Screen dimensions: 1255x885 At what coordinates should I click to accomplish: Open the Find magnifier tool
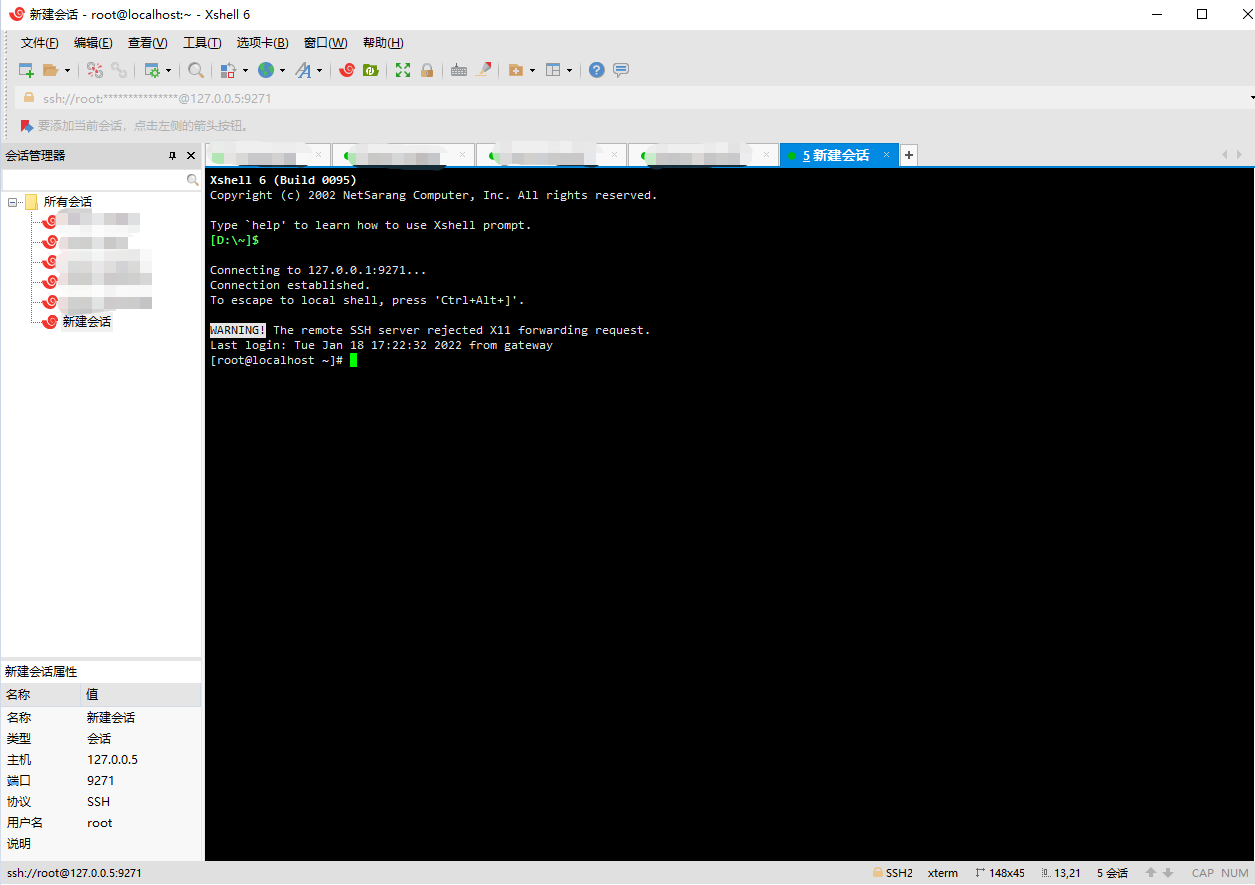196,70
